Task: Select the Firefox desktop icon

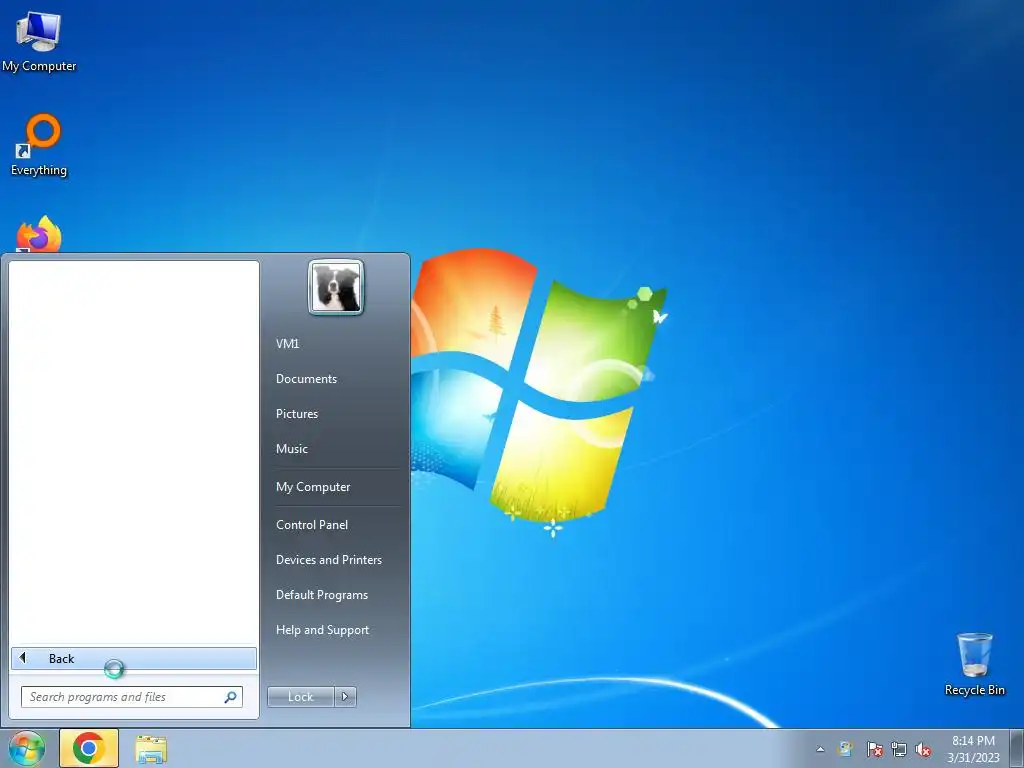Action: click(39, 234)
